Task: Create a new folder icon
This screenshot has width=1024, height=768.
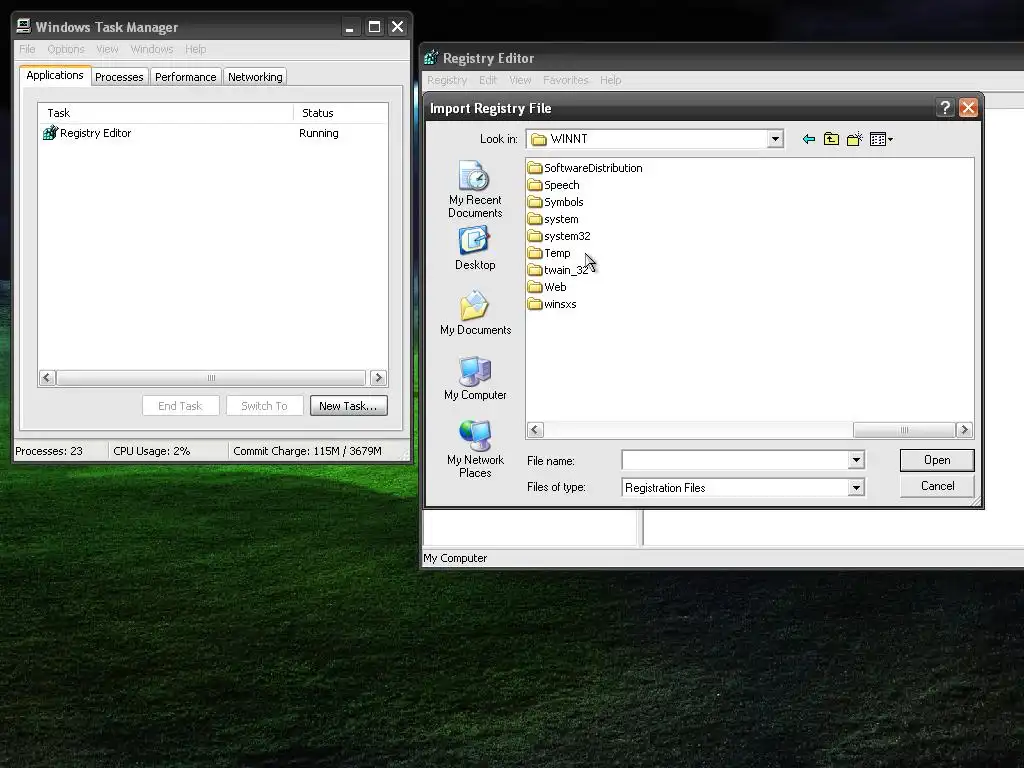Action: click(x=854, y=139)
